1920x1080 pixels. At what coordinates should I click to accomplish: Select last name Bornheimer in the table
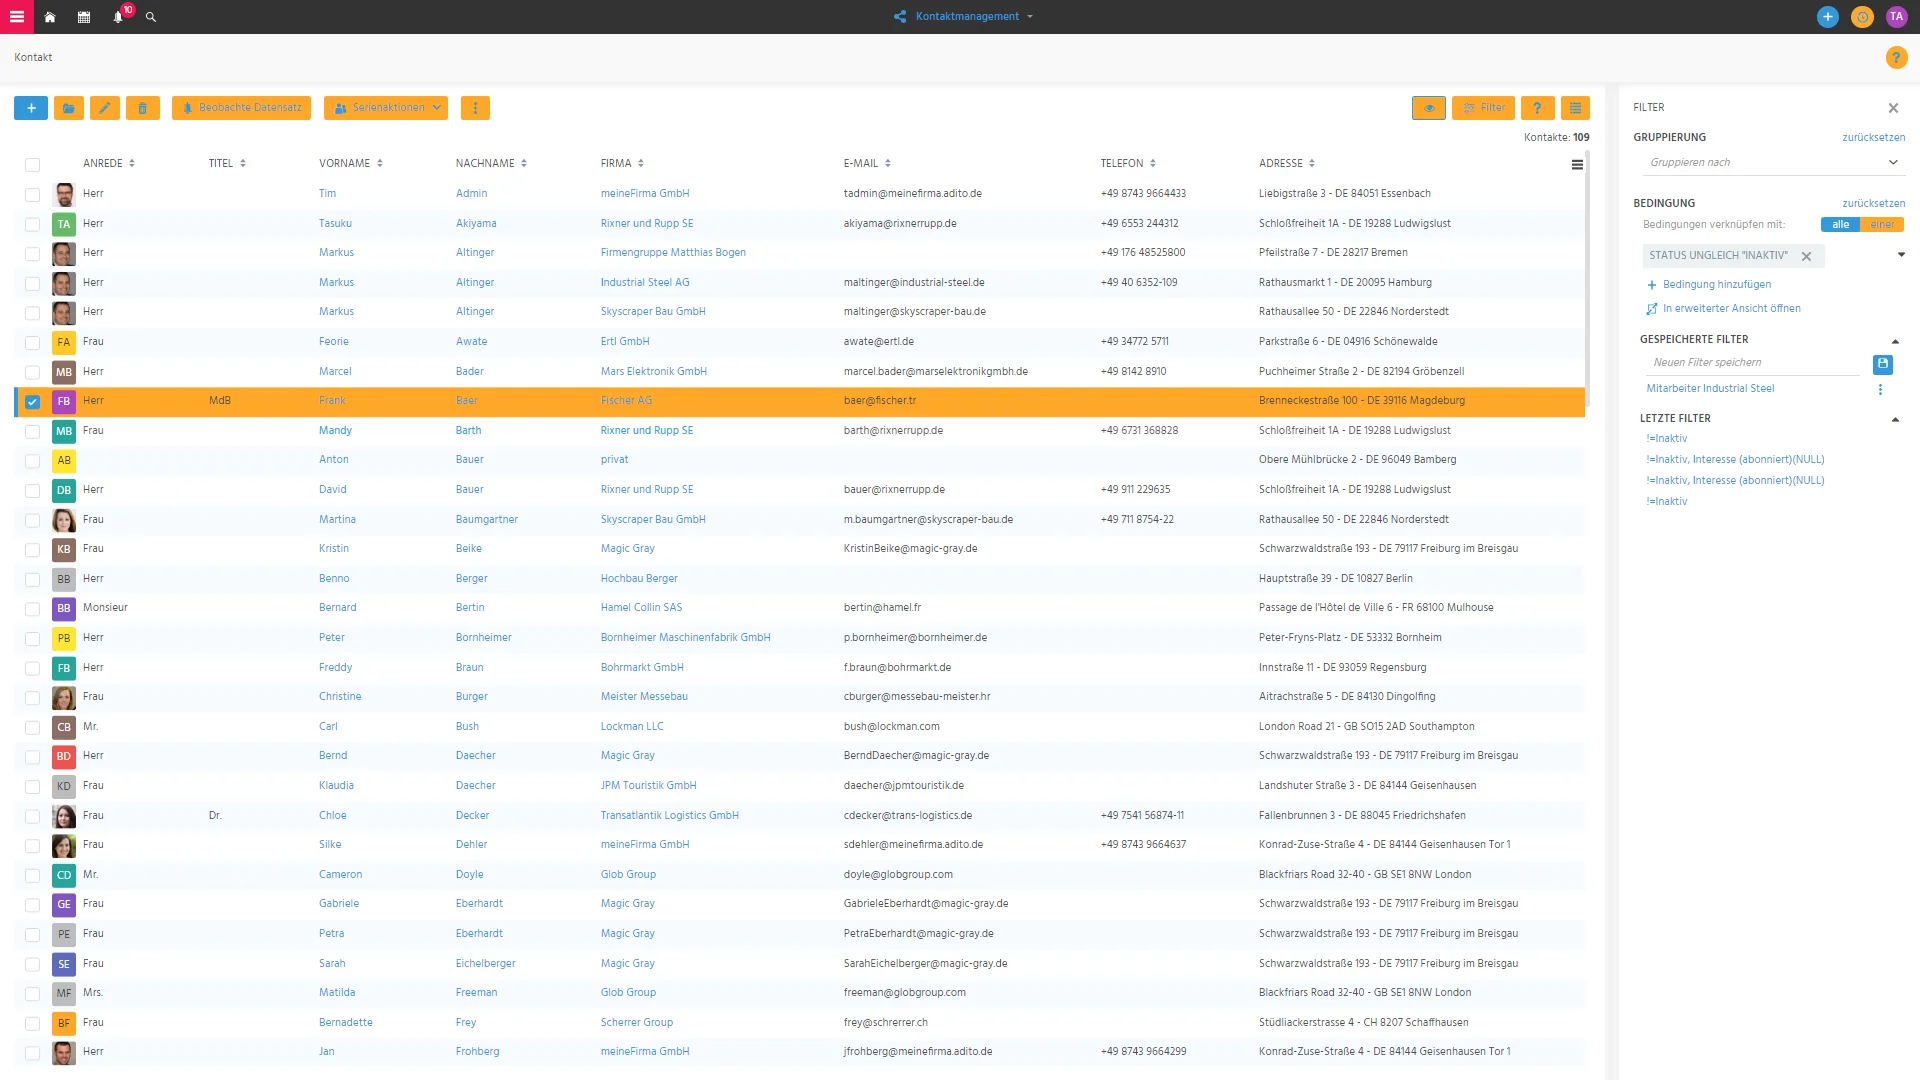(484, 638)
